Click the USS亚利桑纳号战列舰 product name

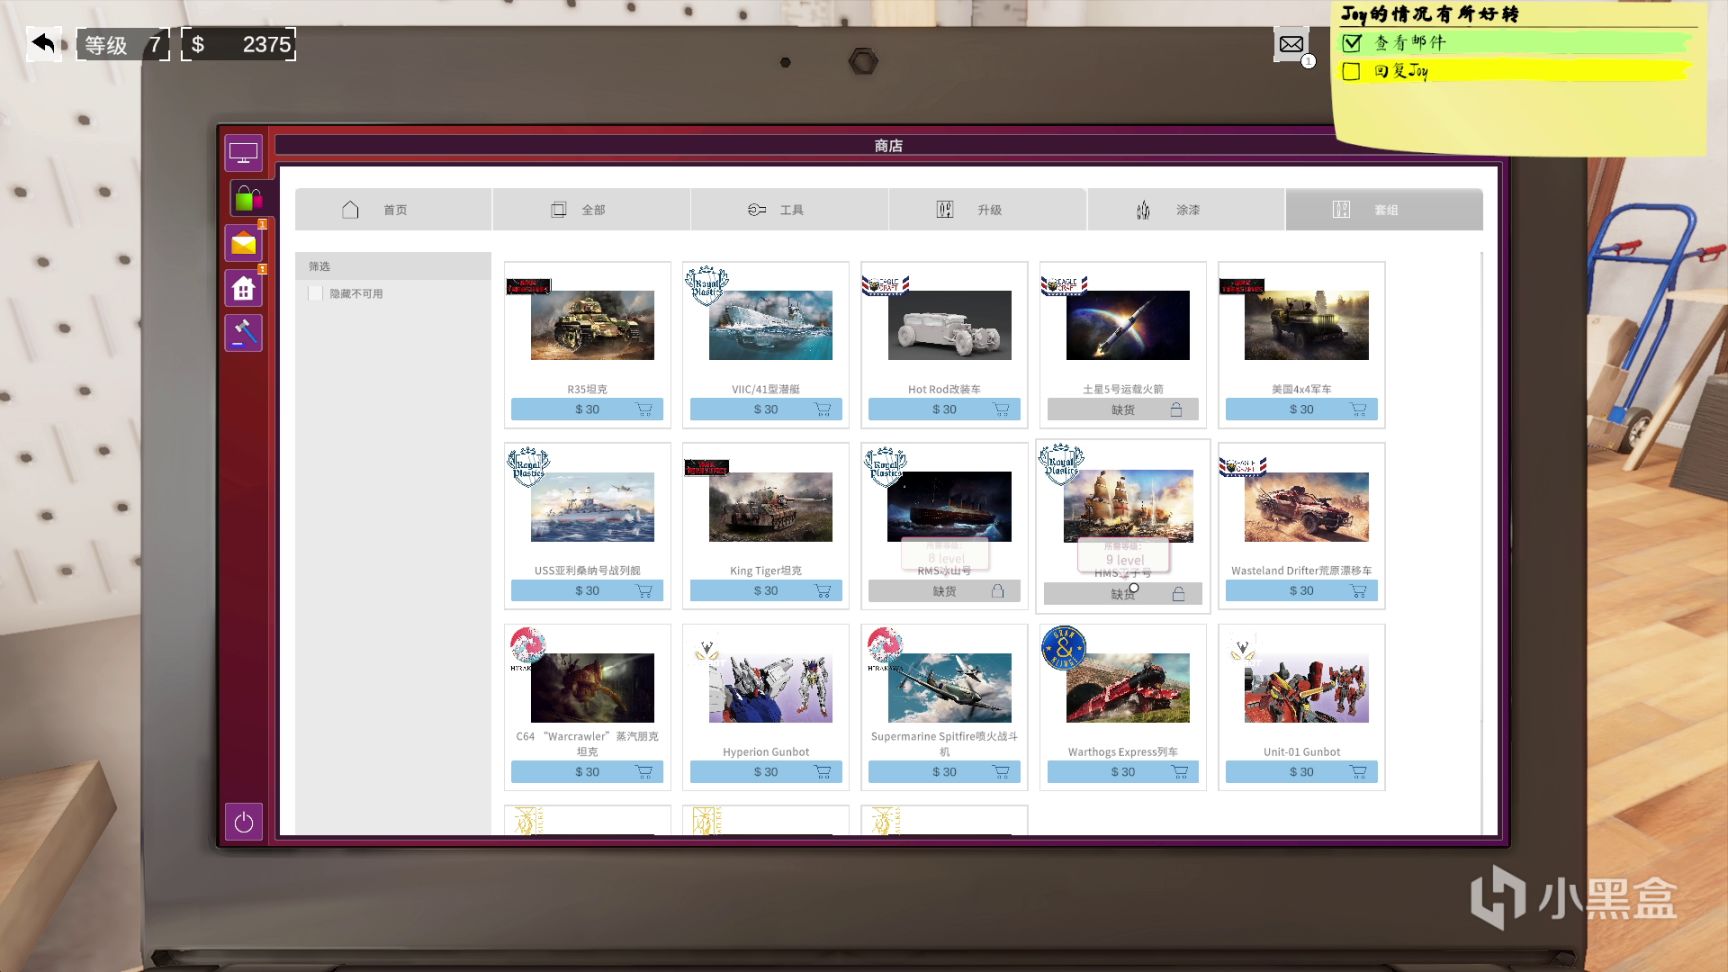coord(587,571)
